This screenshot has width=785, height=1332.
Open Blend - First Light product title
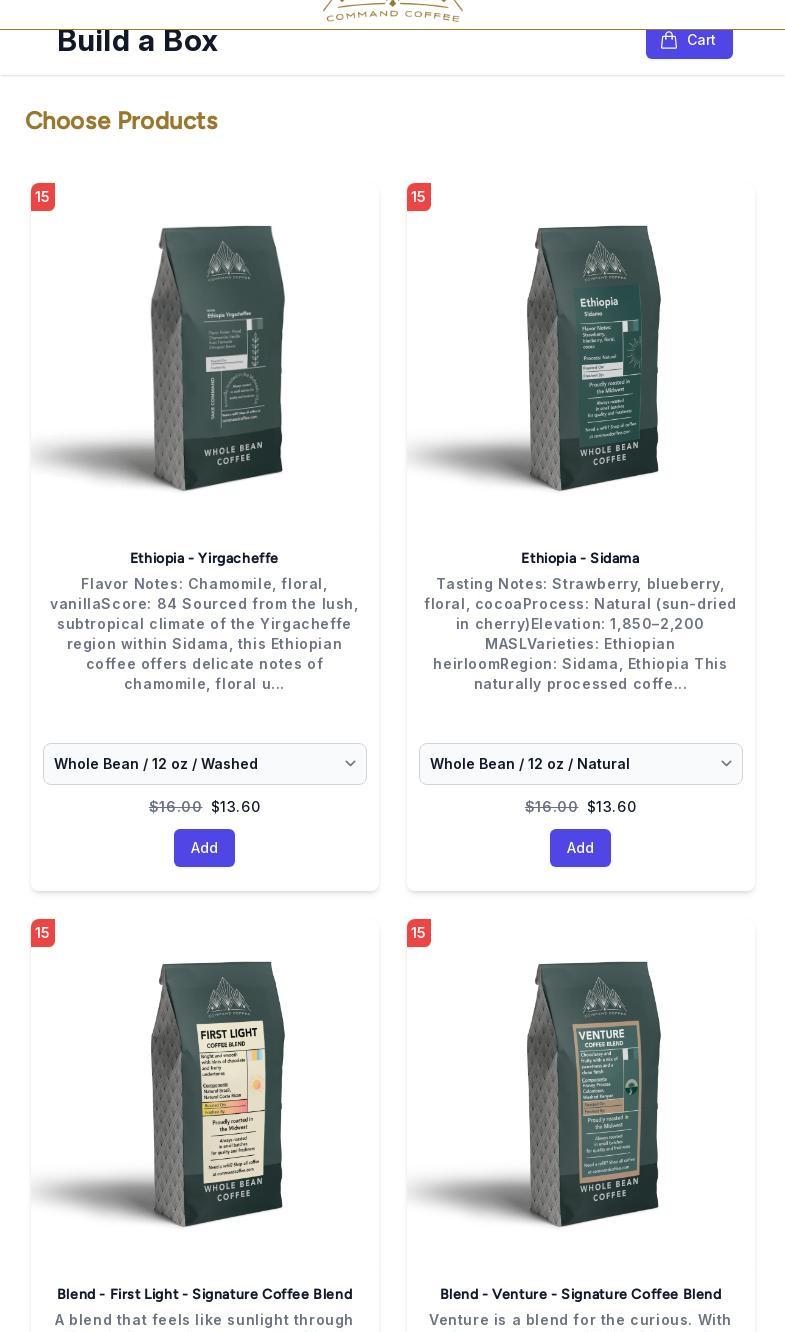click(205, 1294)
